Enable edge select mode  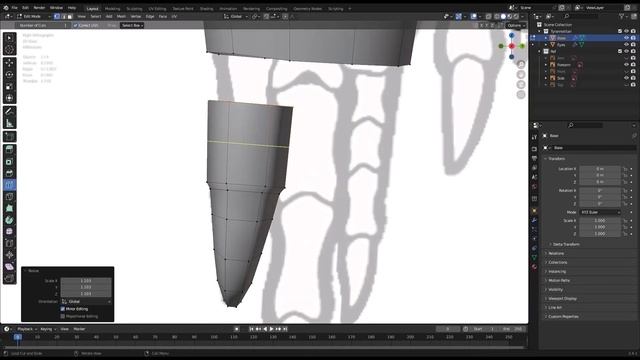(64, 16)
